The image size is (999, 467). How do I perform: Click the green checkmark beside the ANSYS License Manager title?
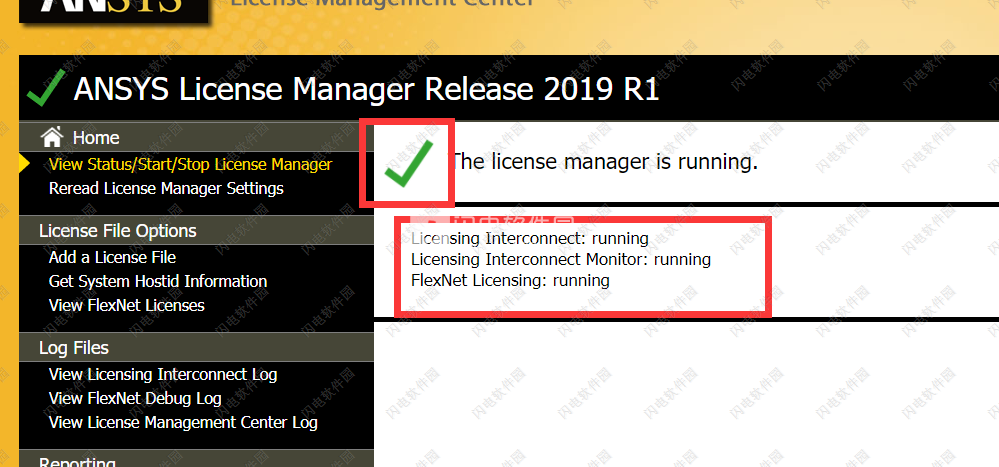(x=46, y=89)
